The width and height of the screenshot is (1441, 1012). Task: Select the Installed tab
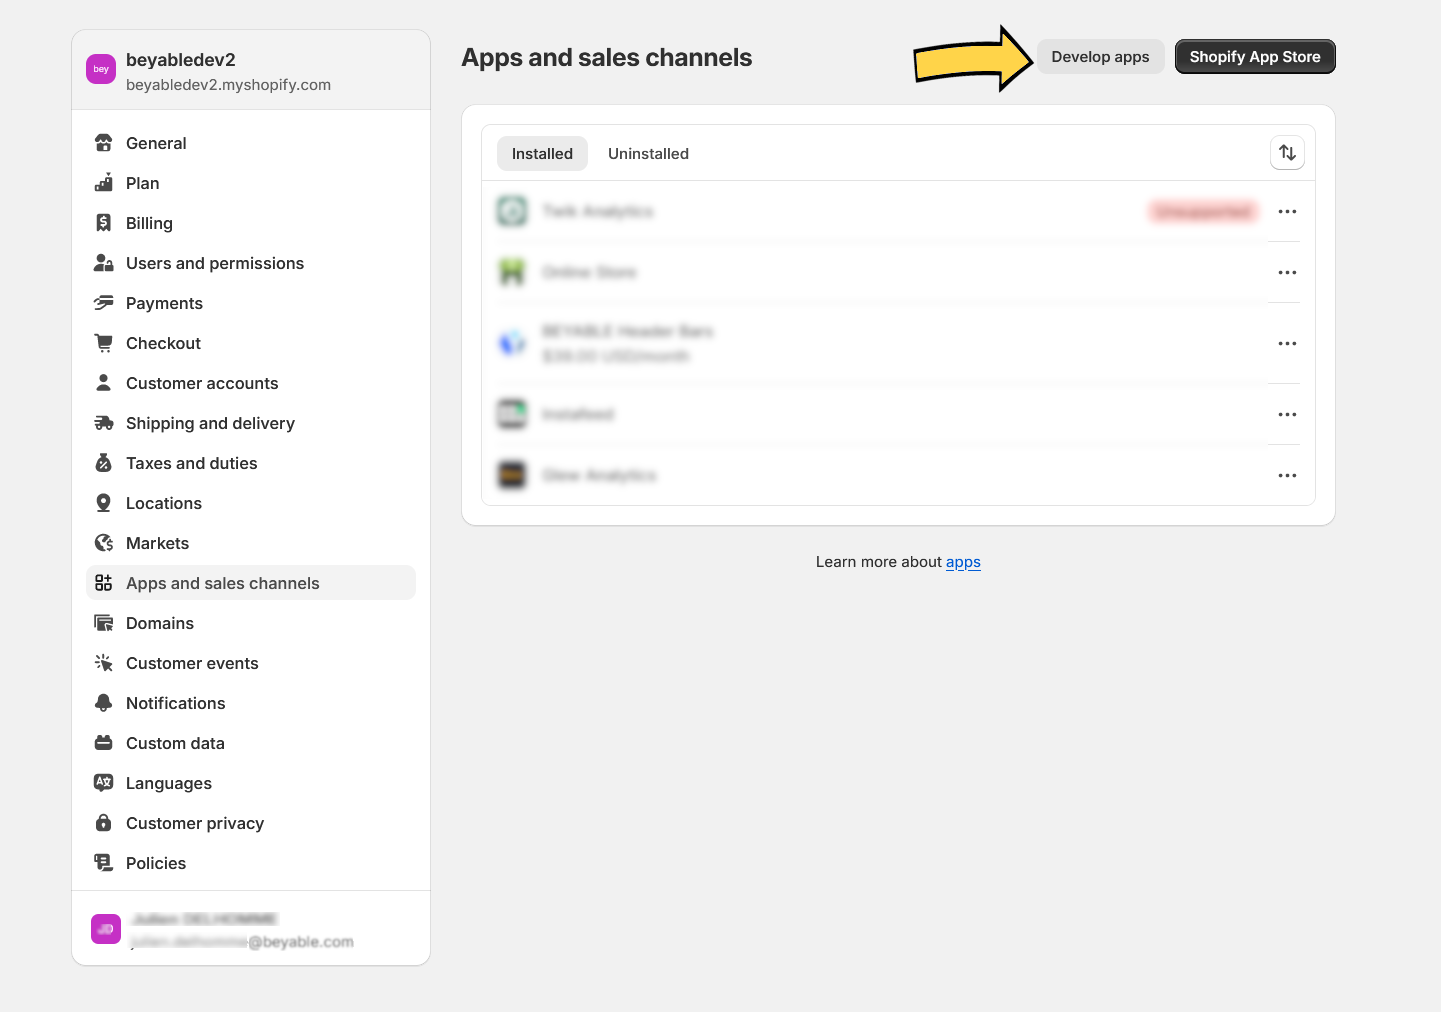542,154
